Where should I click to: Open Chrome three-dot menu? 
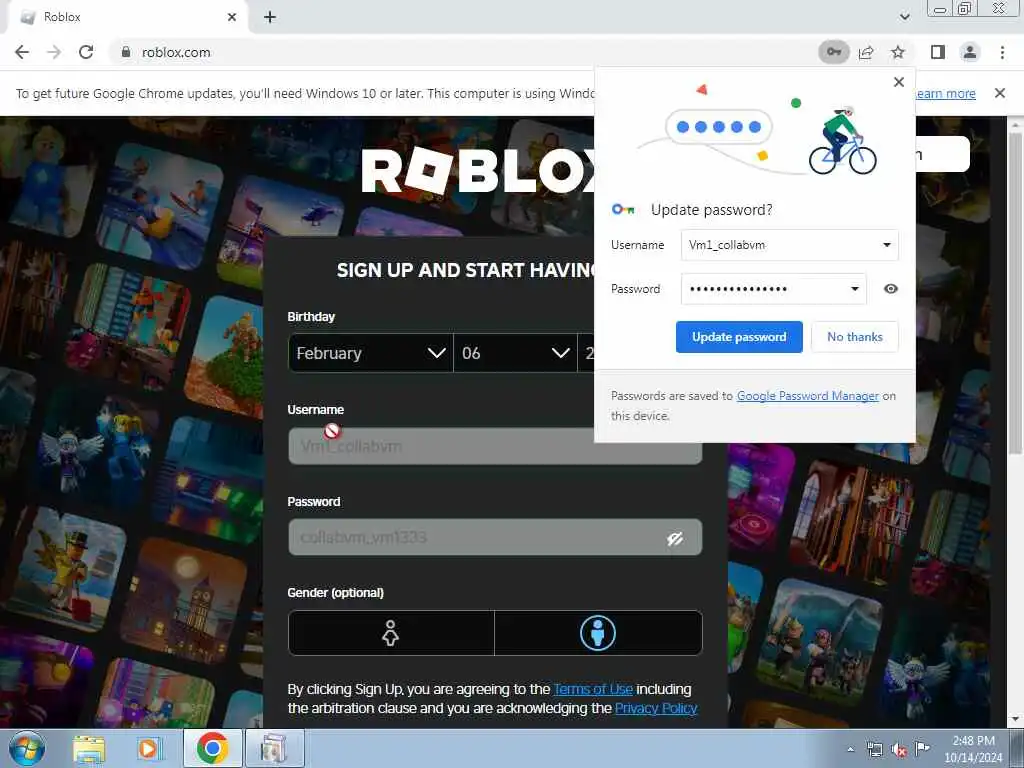point(1002,52)
